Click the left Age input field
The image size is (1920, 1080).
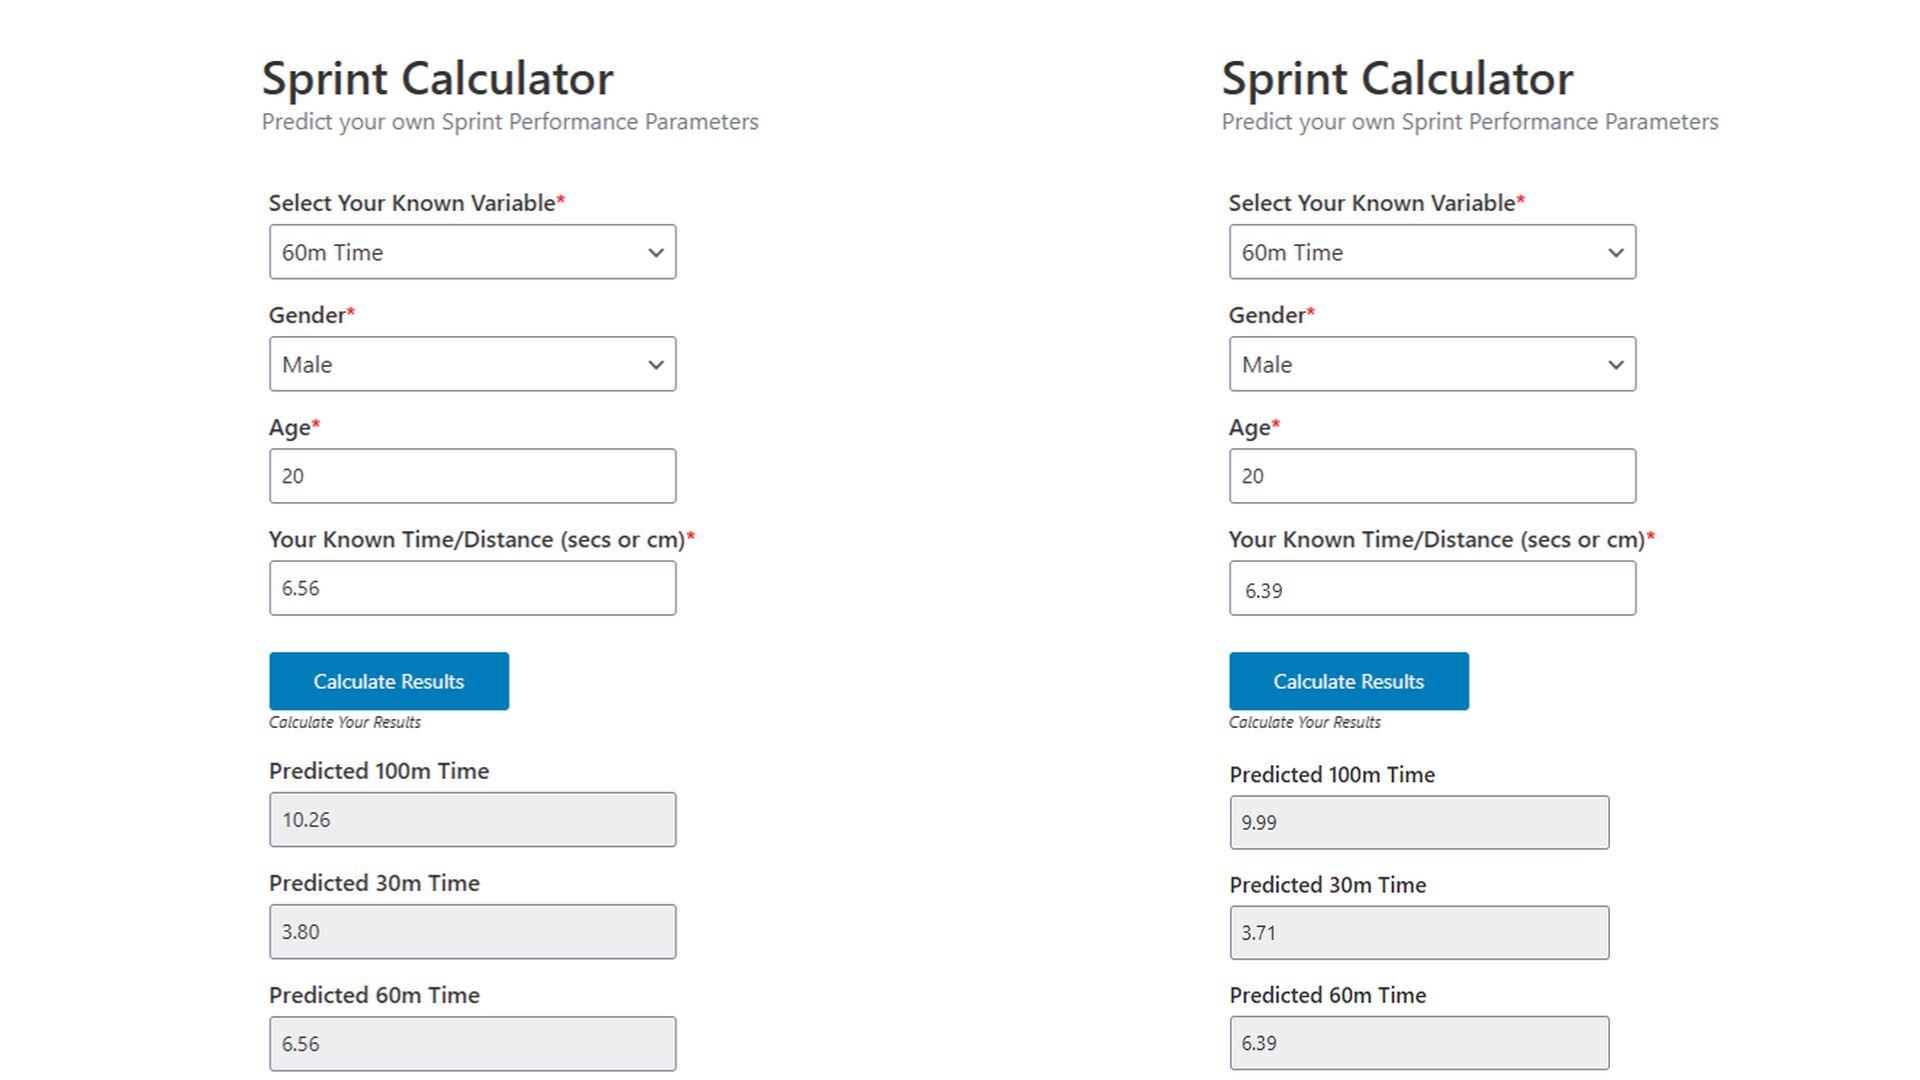pyautogui.click(x=472, y=476)
